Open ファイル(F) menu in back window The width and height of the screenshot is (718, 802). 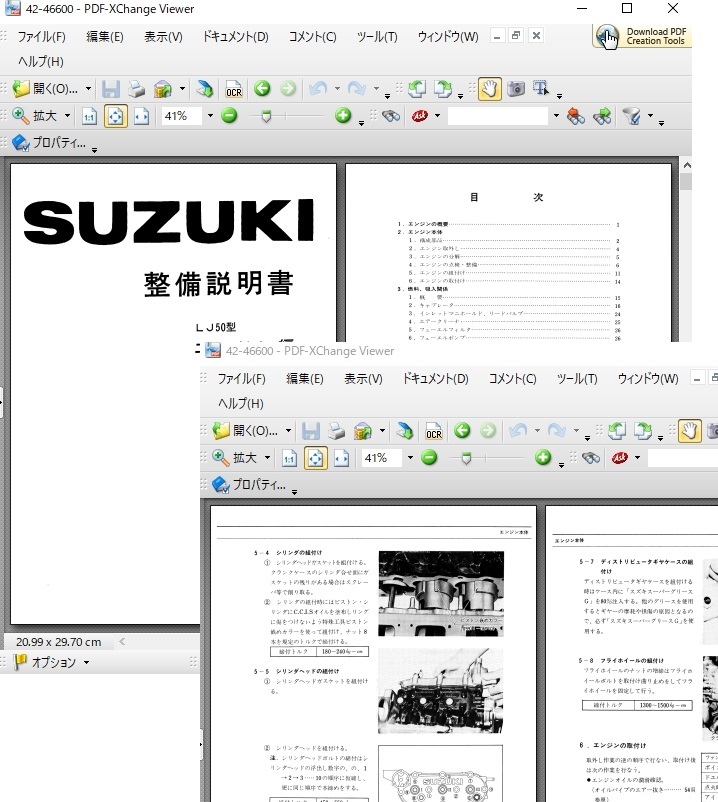41,37
